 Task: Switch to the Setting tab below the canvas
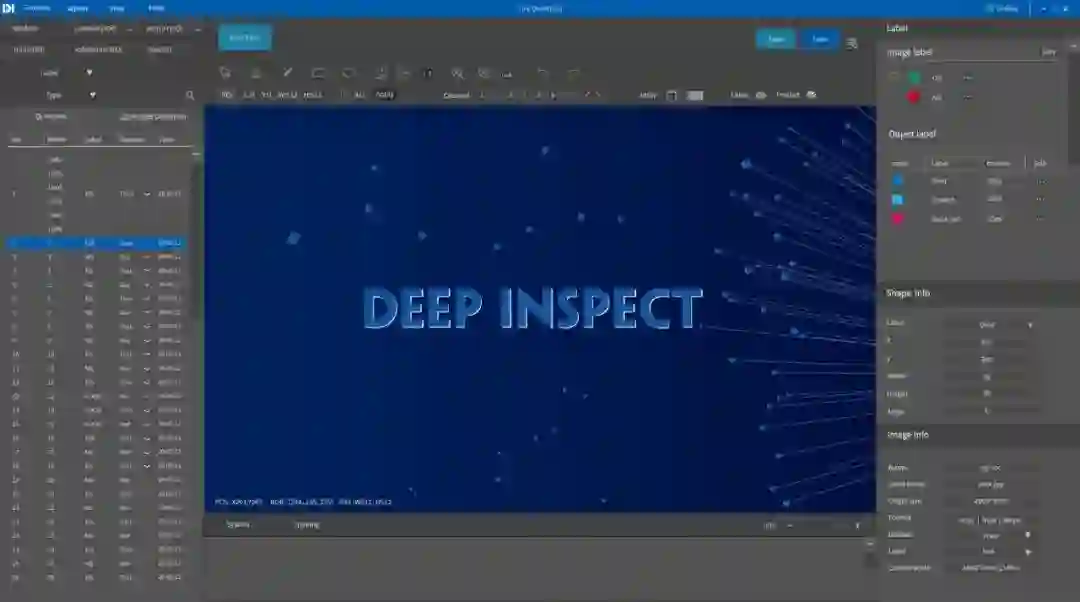coord(238,525)
